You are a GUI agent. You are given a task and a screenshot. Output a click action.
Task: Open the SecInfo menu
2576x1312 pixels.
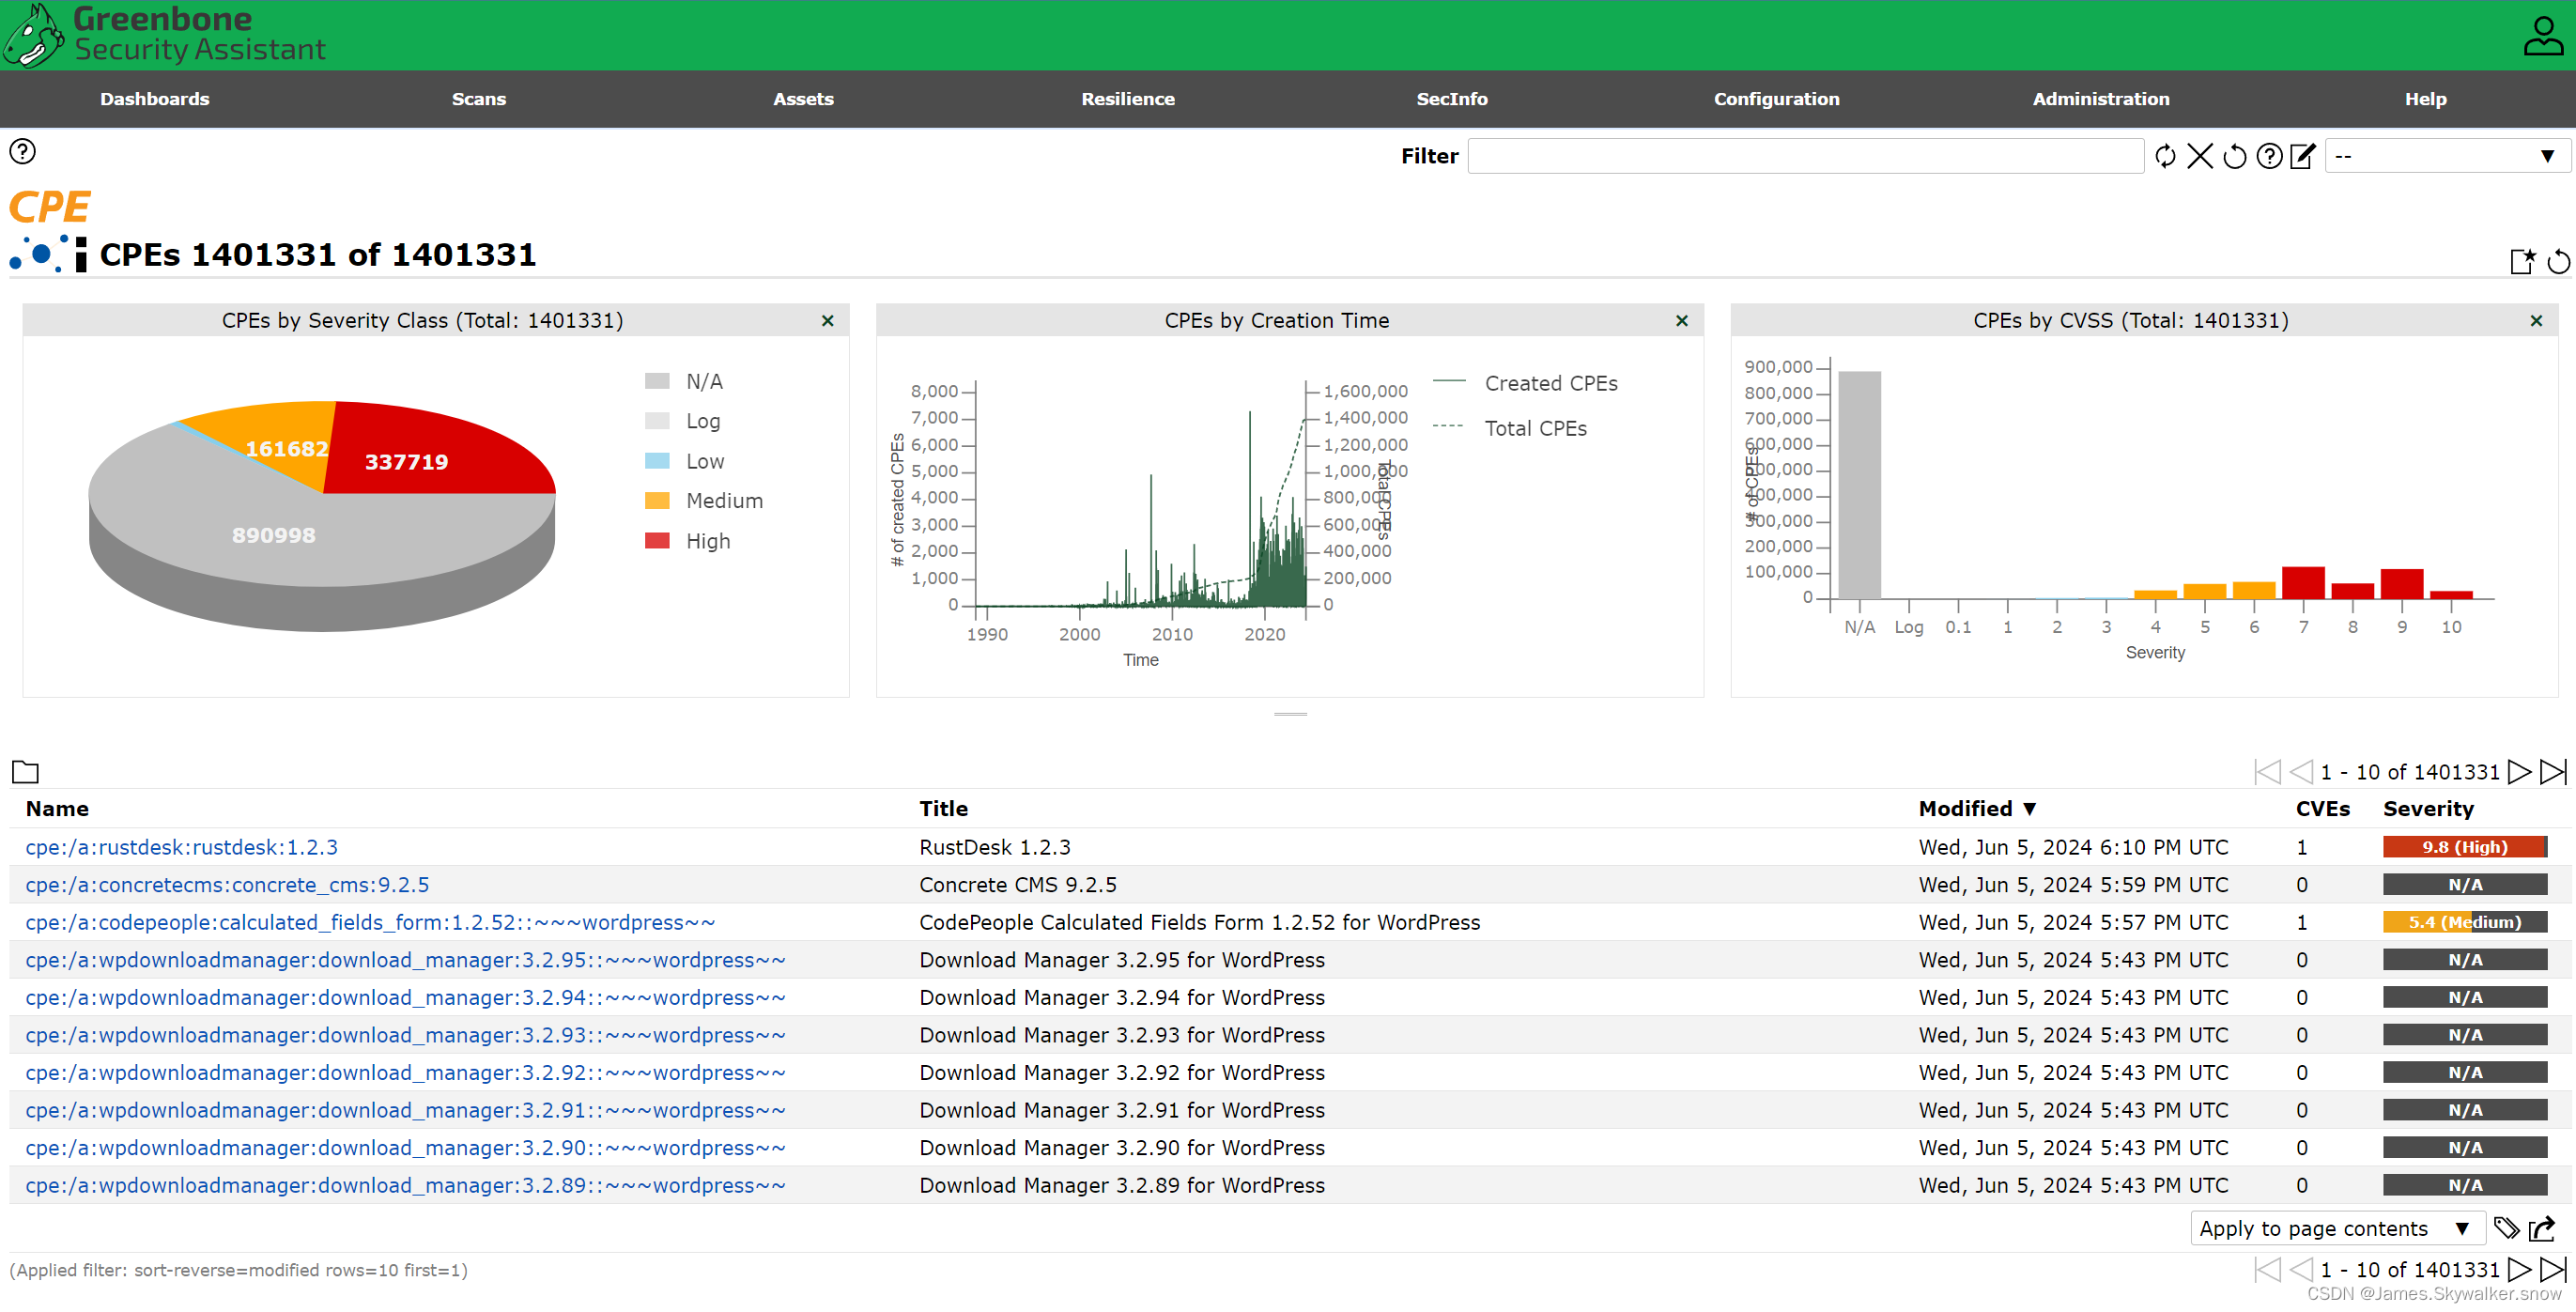[1451, 99]
